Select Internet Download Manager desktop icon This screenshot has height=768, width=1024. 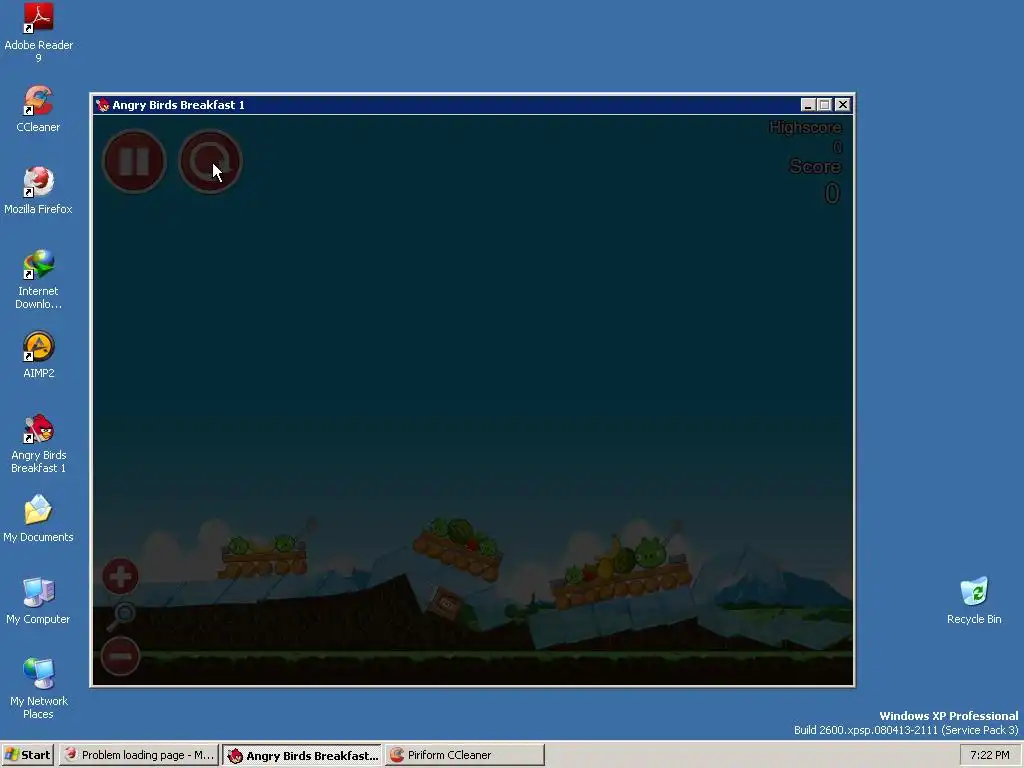coord(38,280)
